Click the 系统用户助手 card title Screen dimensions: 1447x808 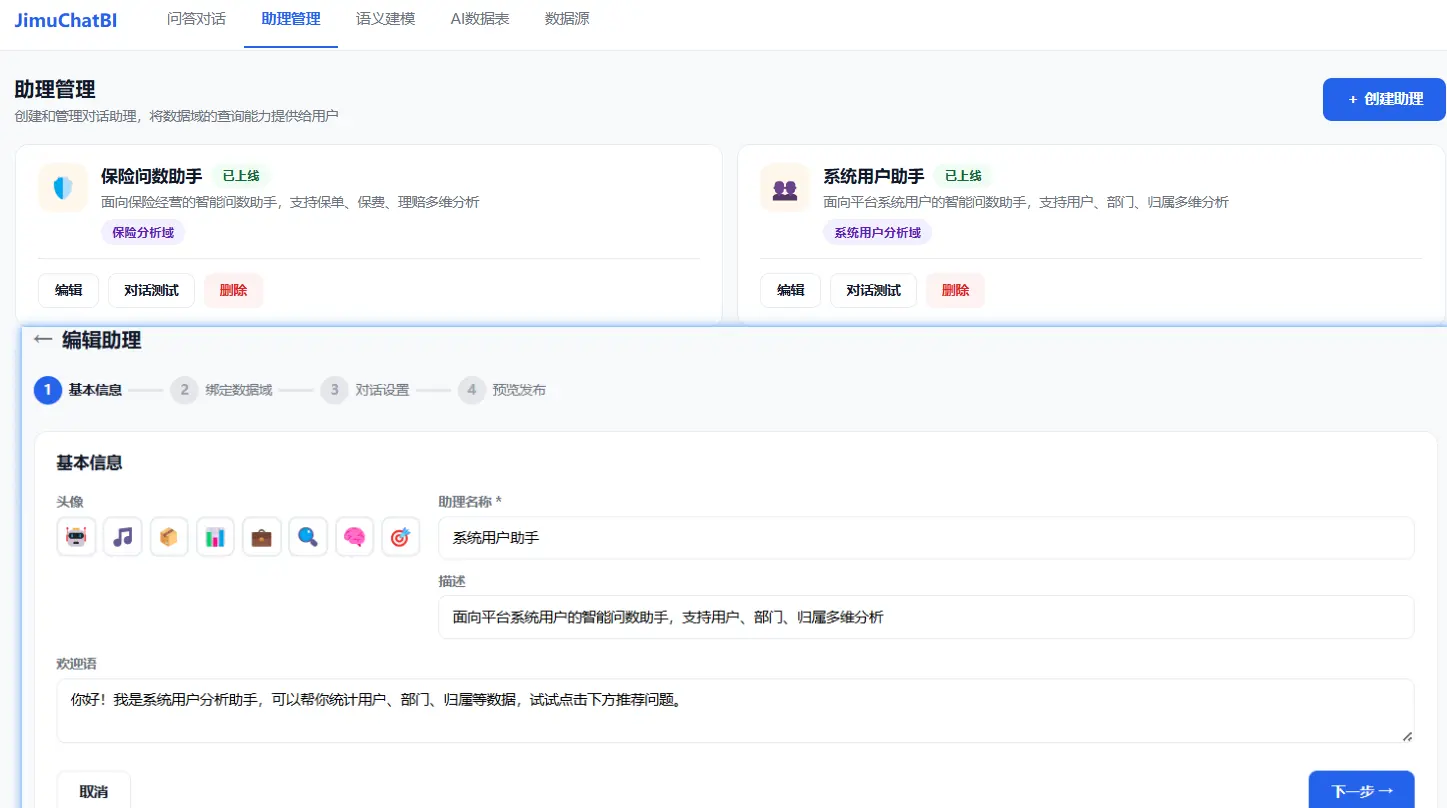pos(873,176)
